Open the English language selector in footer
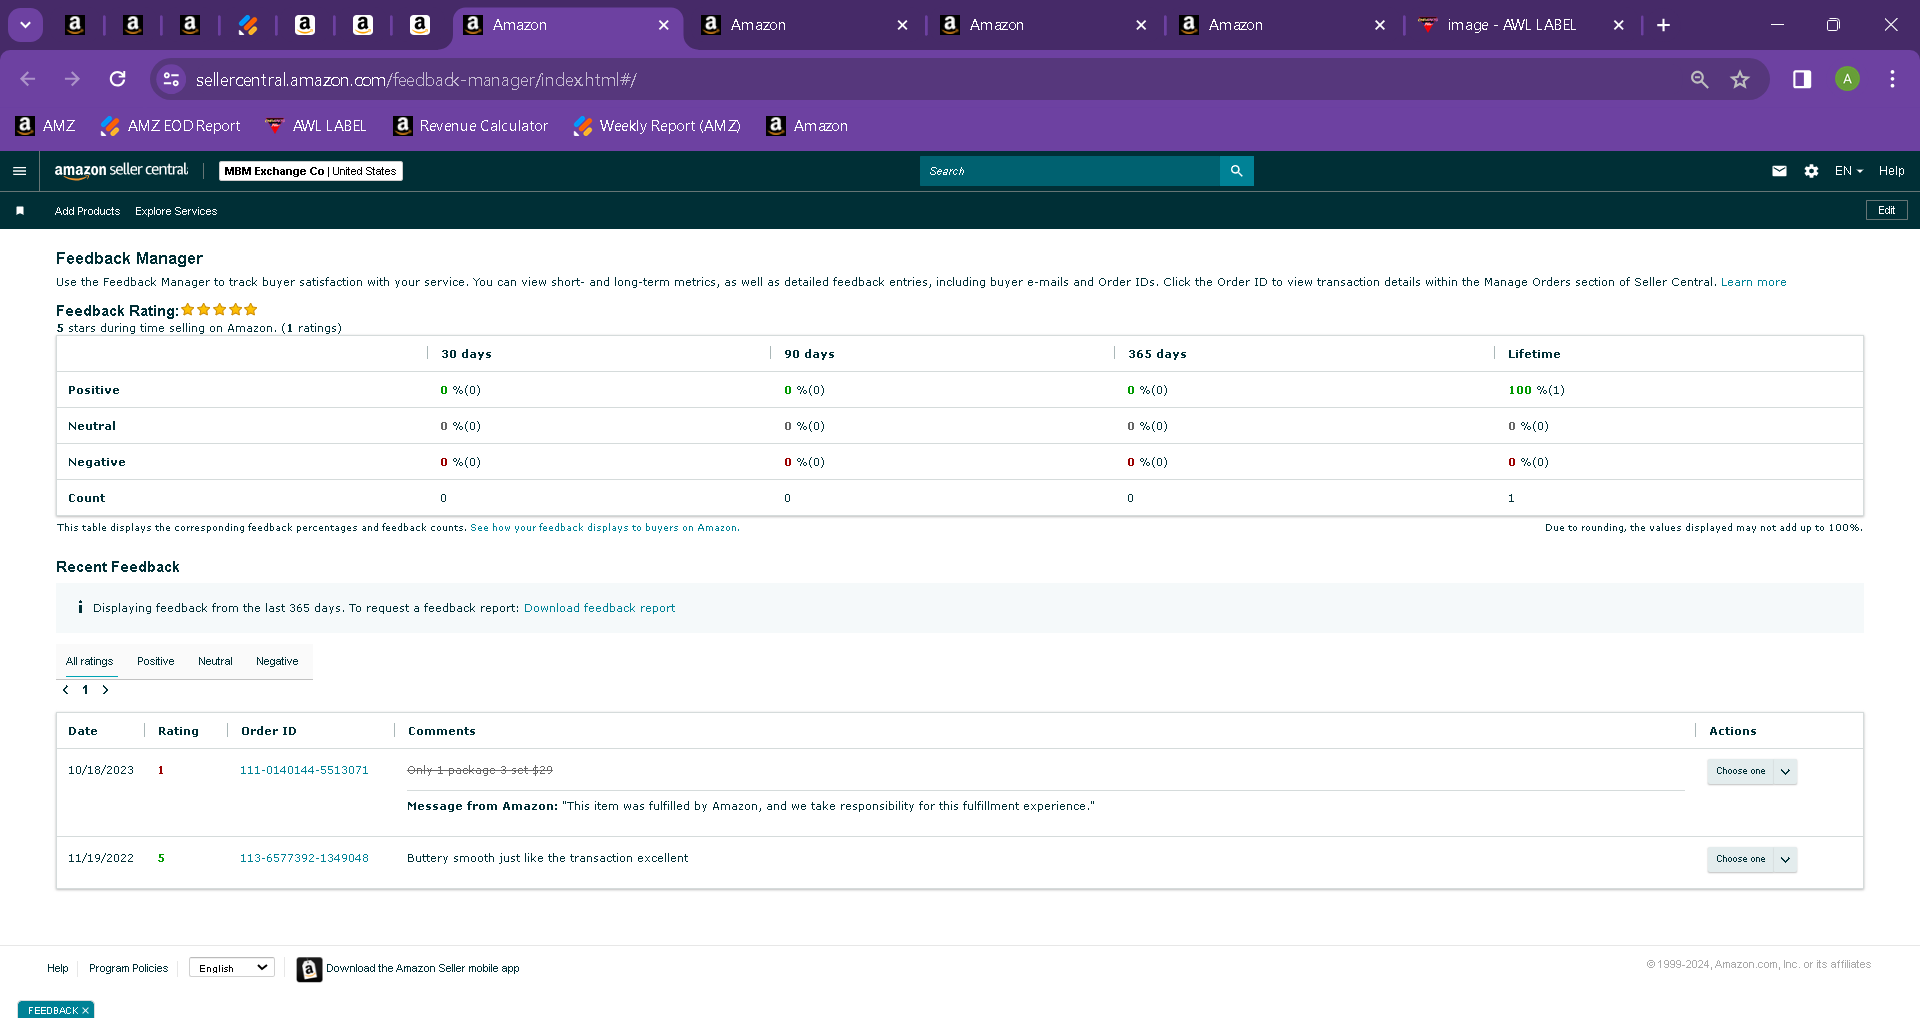 232,968
